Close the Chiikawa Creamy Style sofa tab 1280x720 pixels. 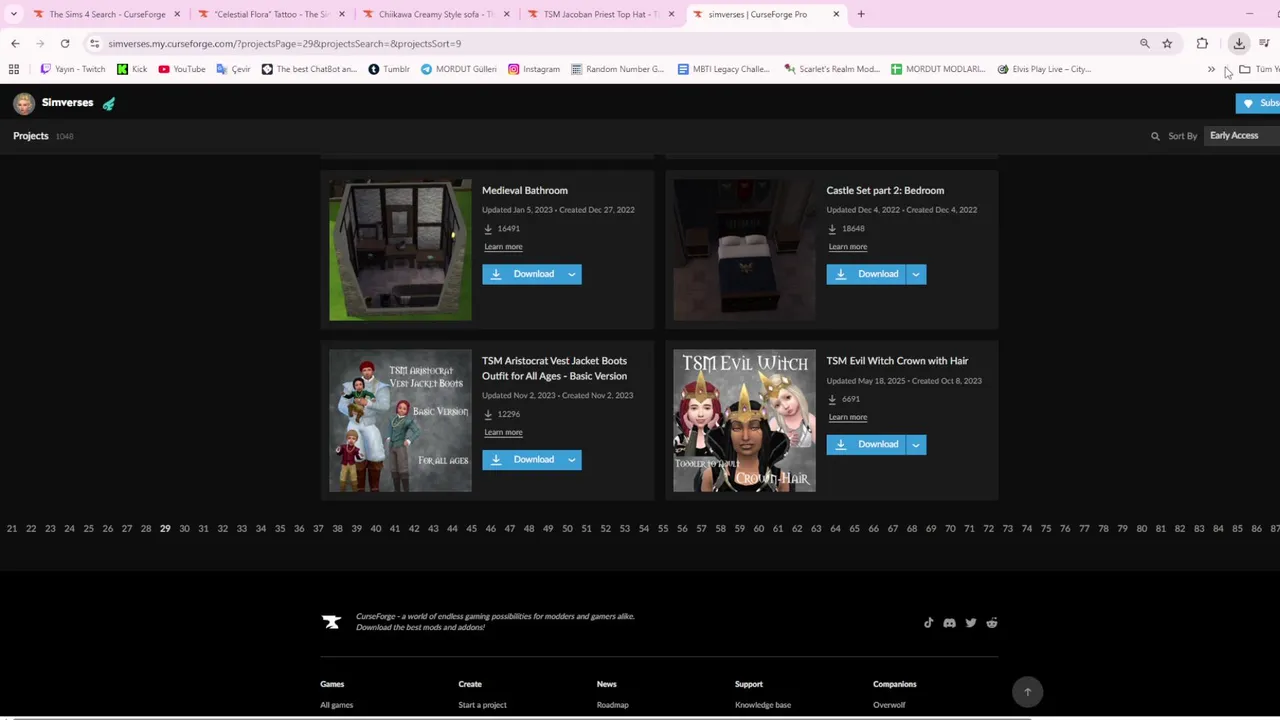point(506,14)
